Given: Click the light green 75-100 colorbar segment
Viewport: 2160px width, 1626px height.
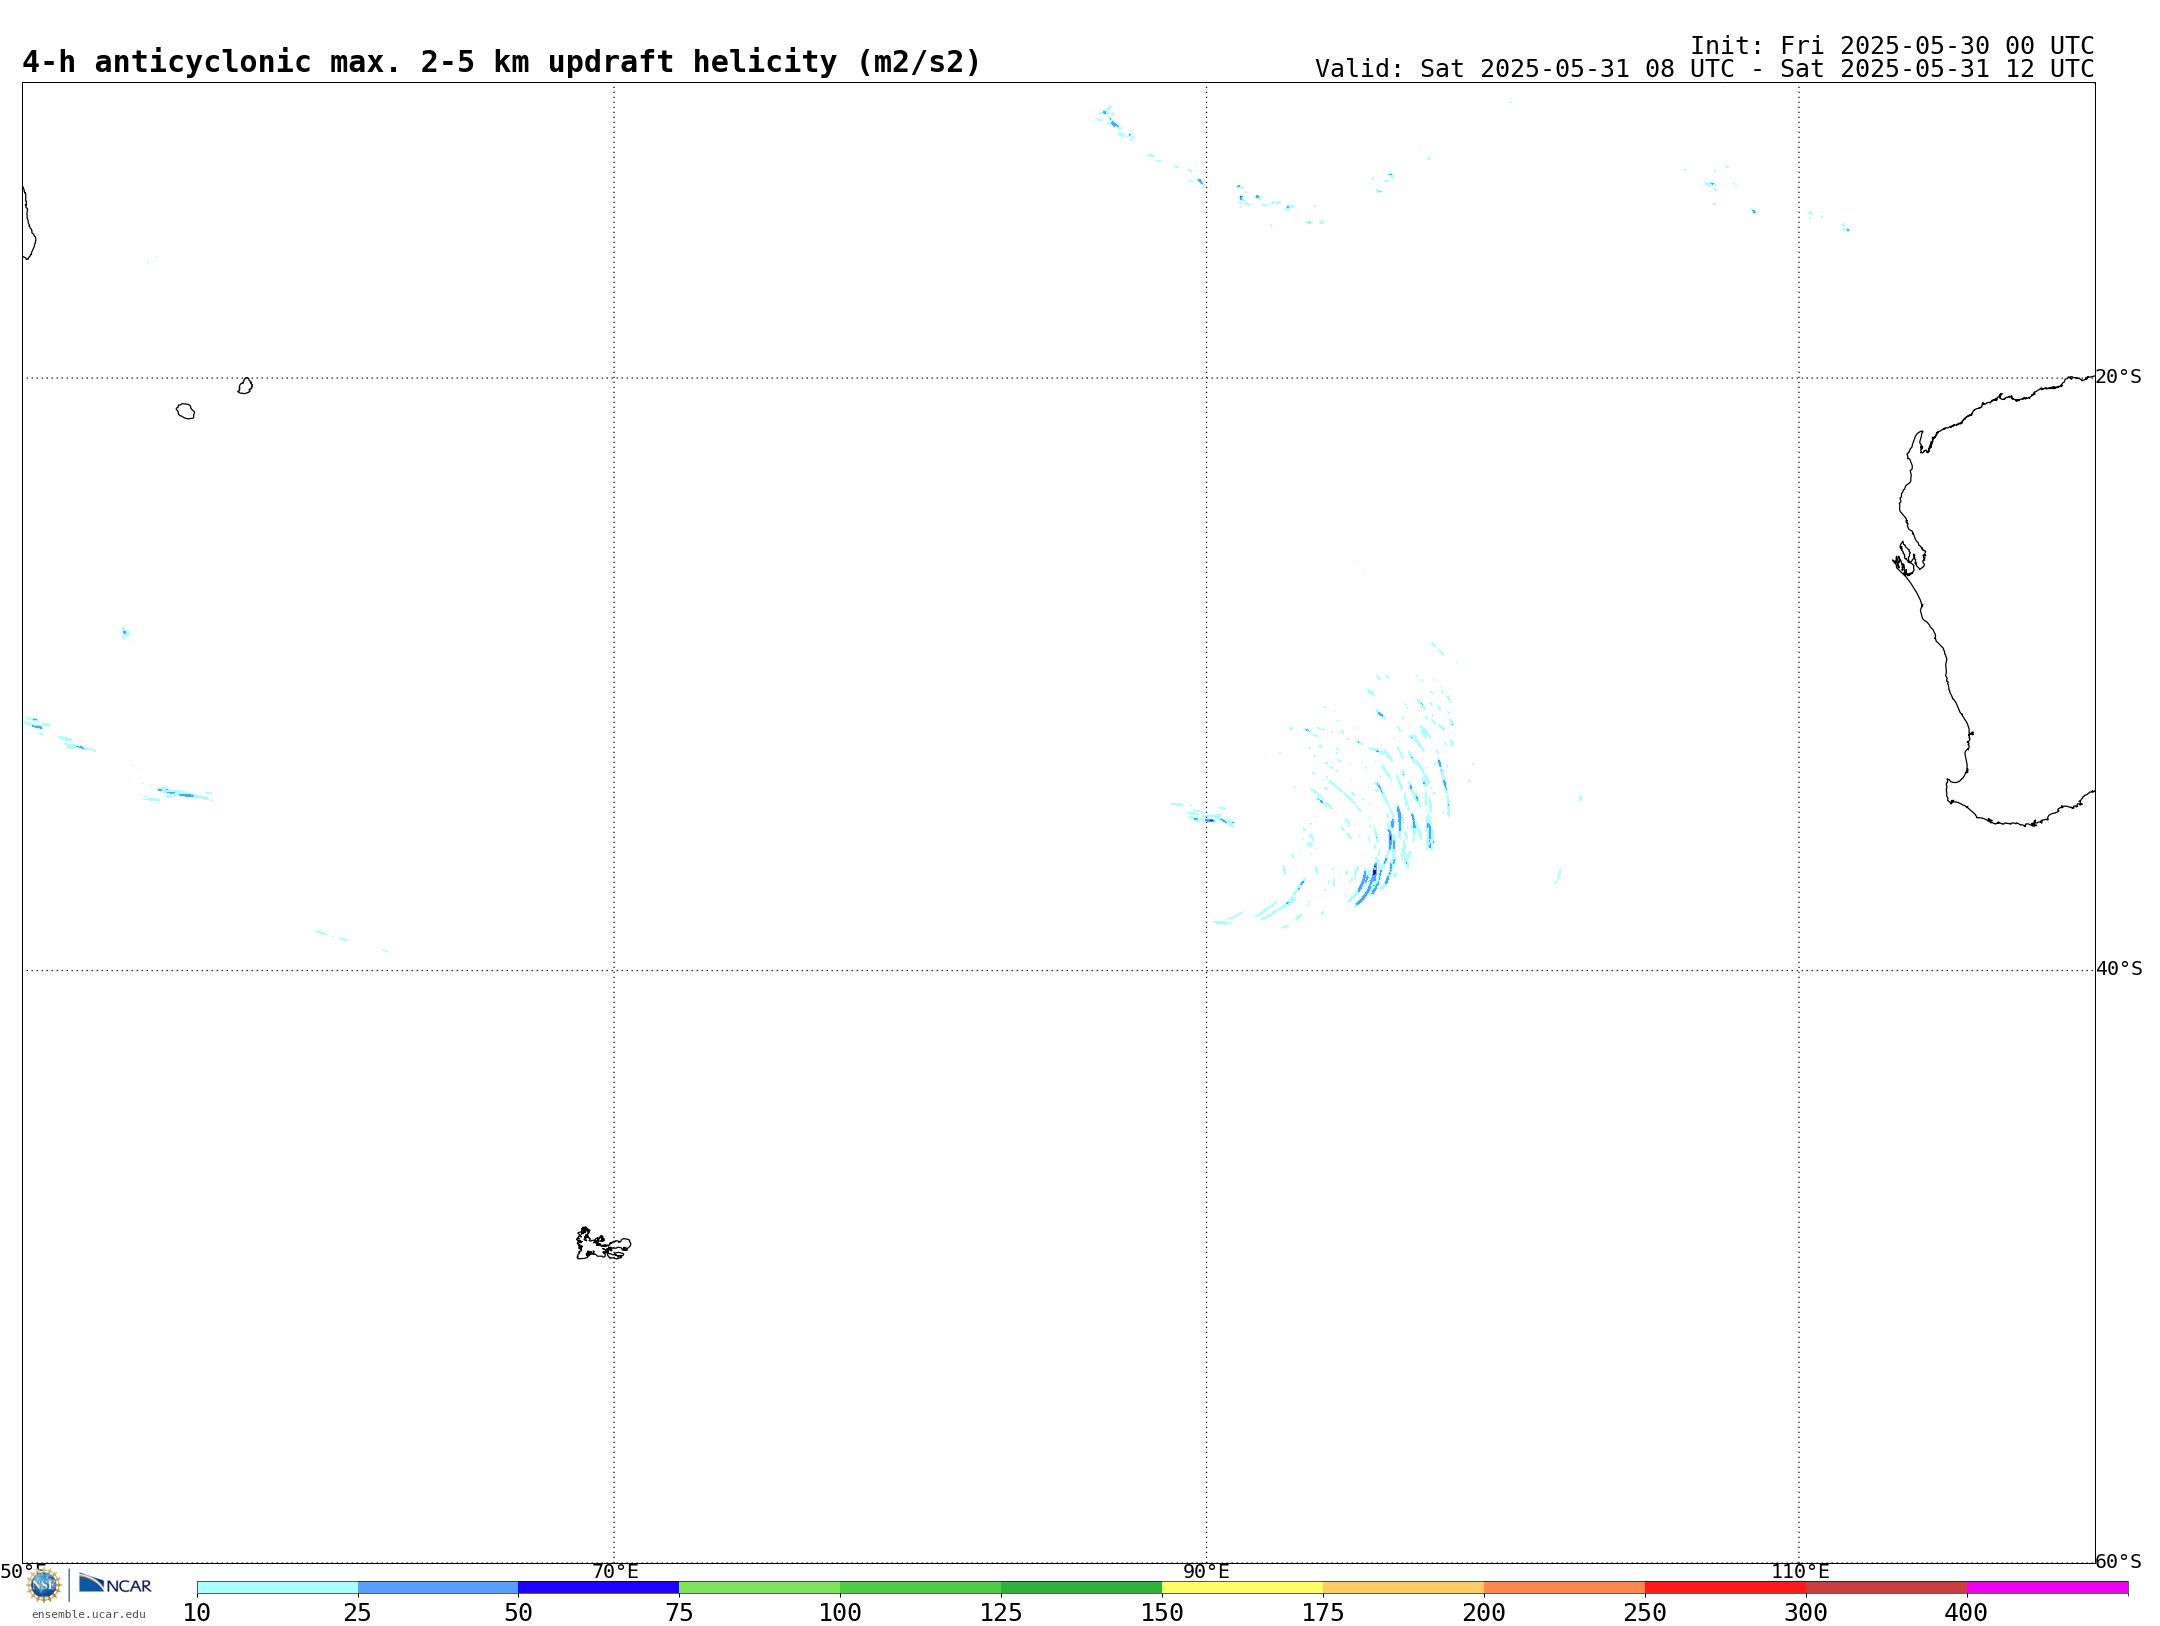Looking at the screenshot, I should (x=760, y=1587).
